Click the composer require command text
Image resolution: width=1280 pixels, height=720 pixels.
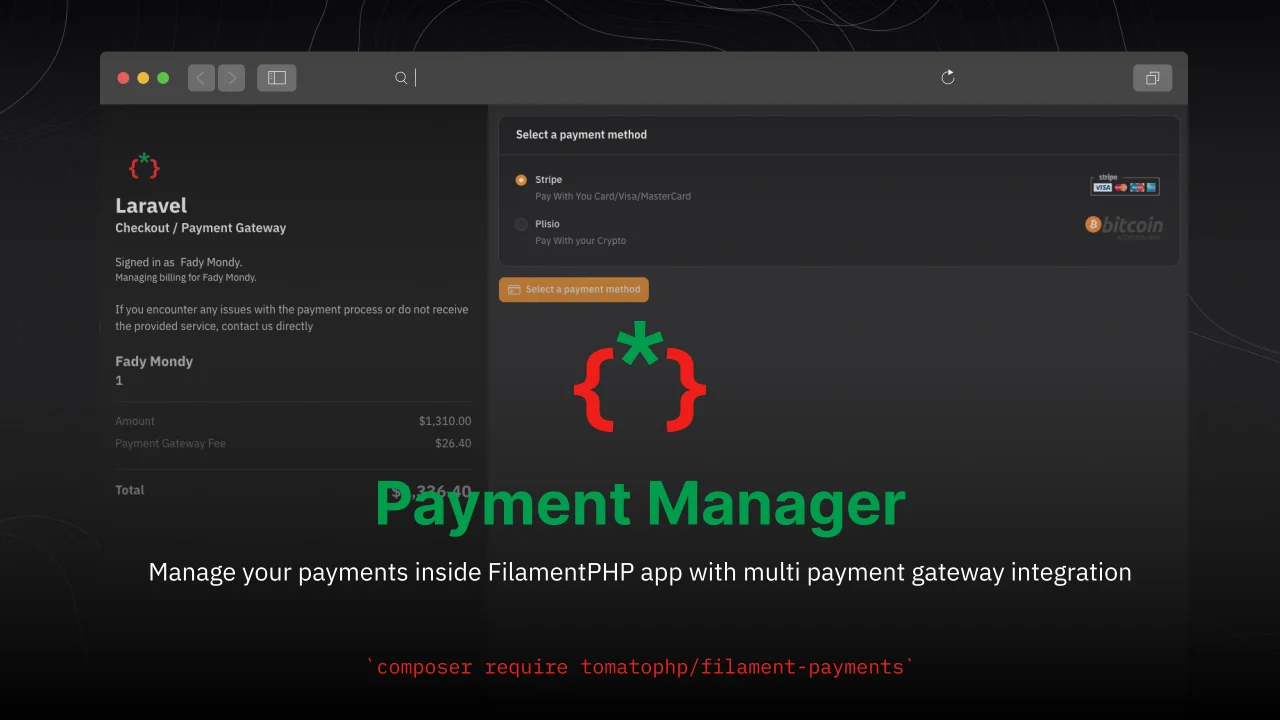640,667
